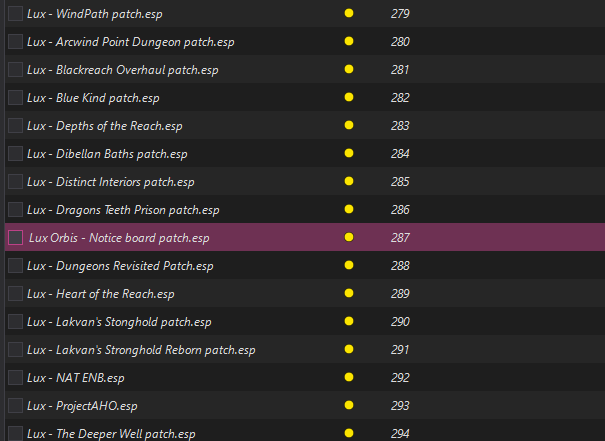Image resolution: width=605 pixels, height=441 pixels.
Task: Click priority number 285
Action: [400, 182]
